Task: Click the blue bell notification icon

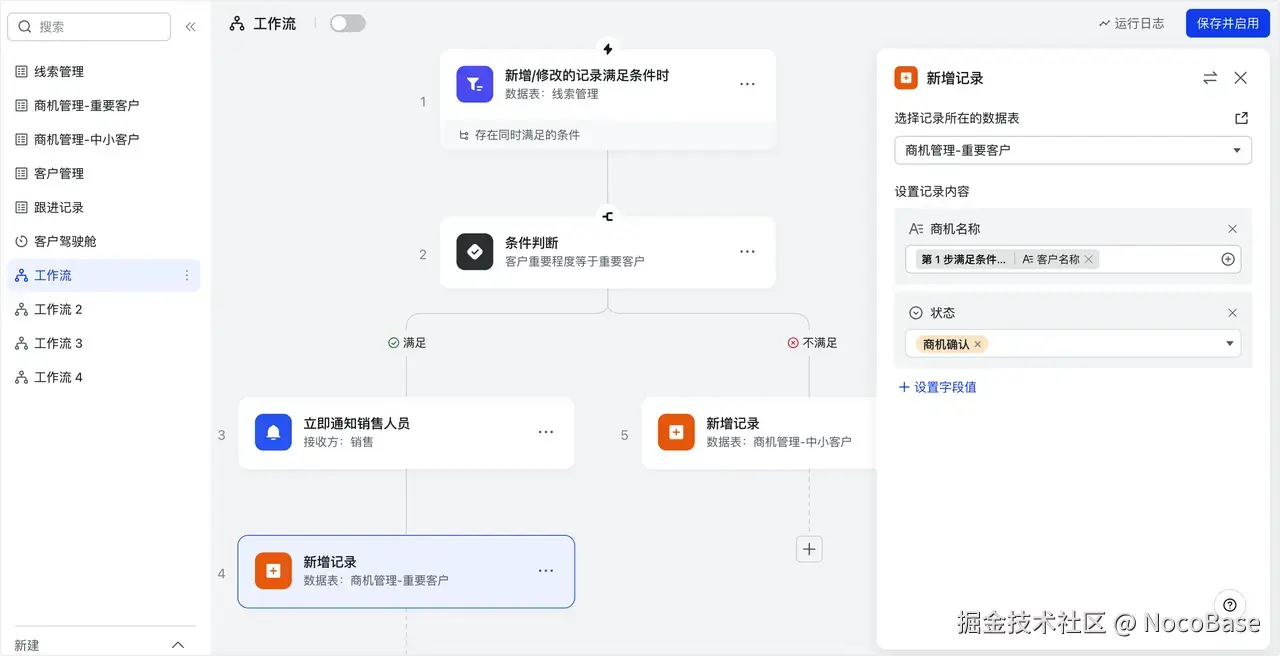Action: pyautogui.click(x=273, y=432)
